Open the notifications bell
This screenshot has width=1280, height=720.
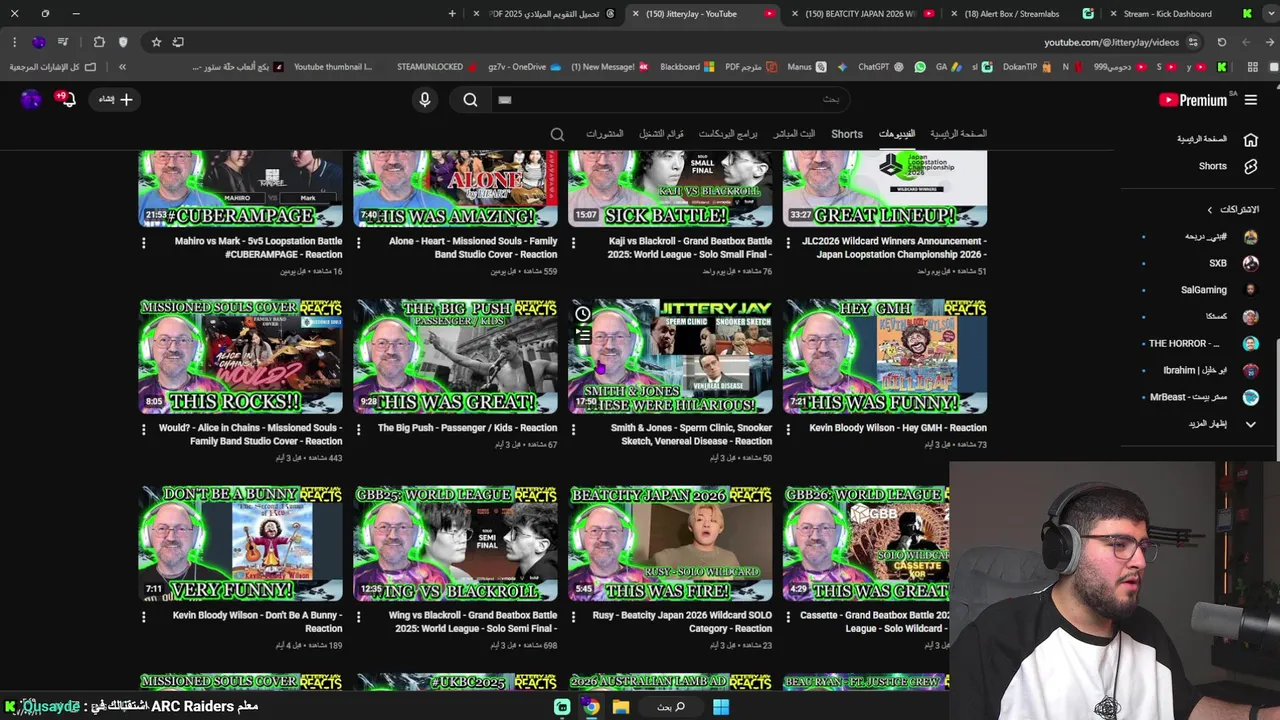click(66, 99)
